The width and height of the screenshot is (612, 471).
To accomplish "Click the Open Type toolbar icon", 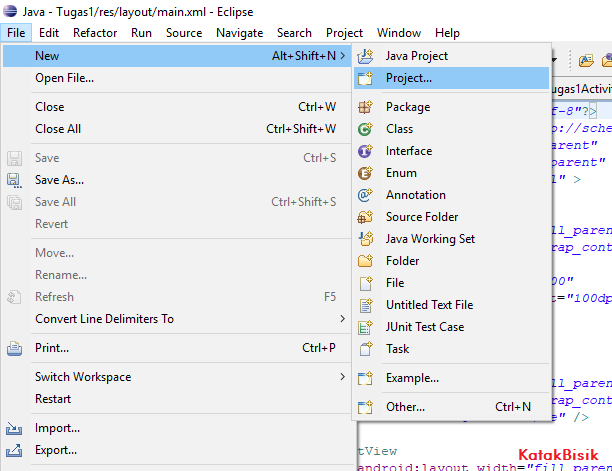I will 586,60.
